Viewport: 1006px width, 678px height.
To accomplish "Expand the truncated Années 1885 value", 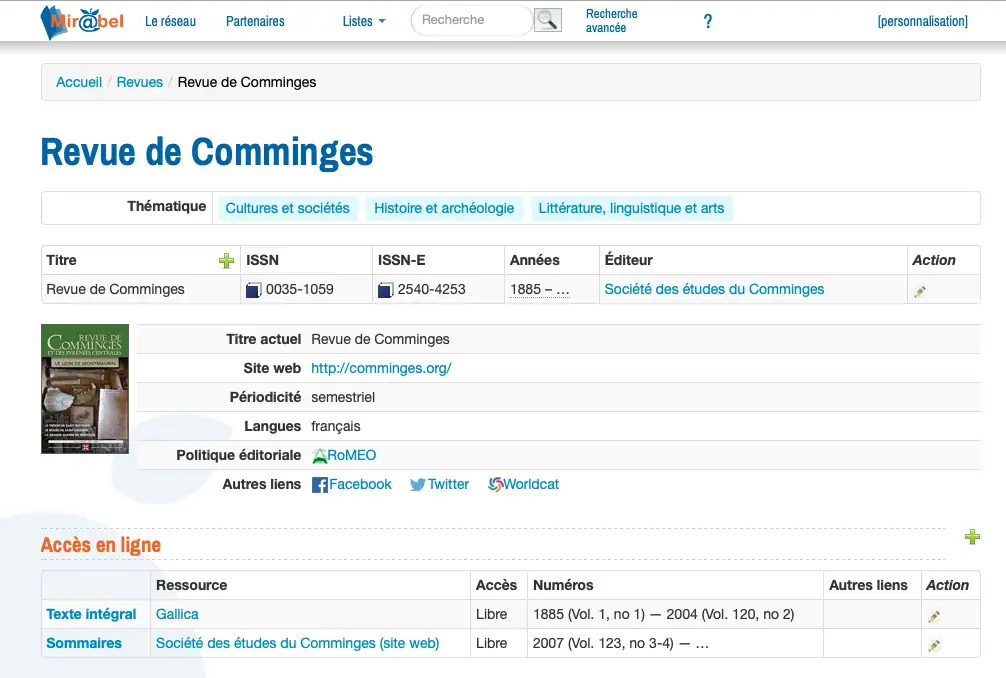I will coord(539,290).
